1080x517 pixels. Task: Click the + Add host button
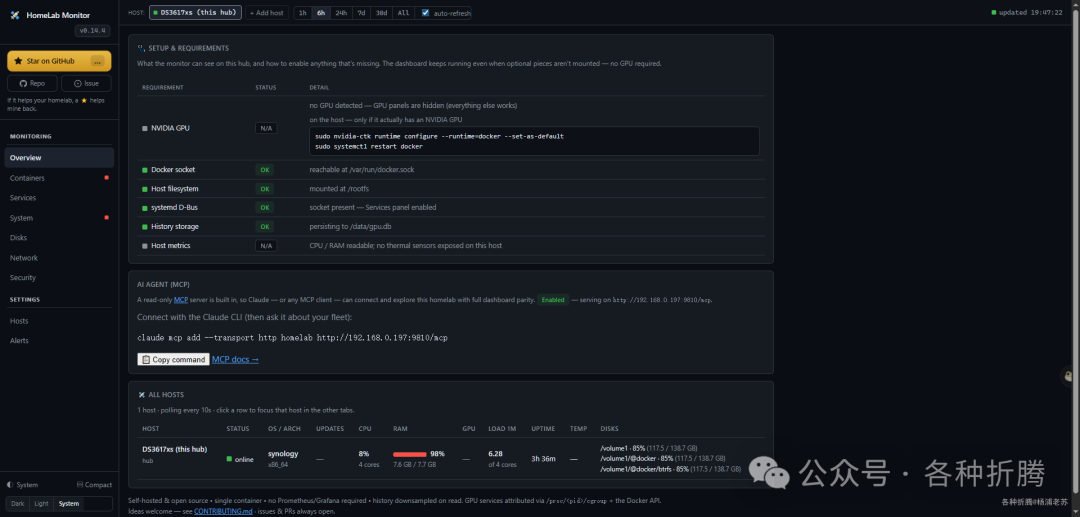point(266,12)
